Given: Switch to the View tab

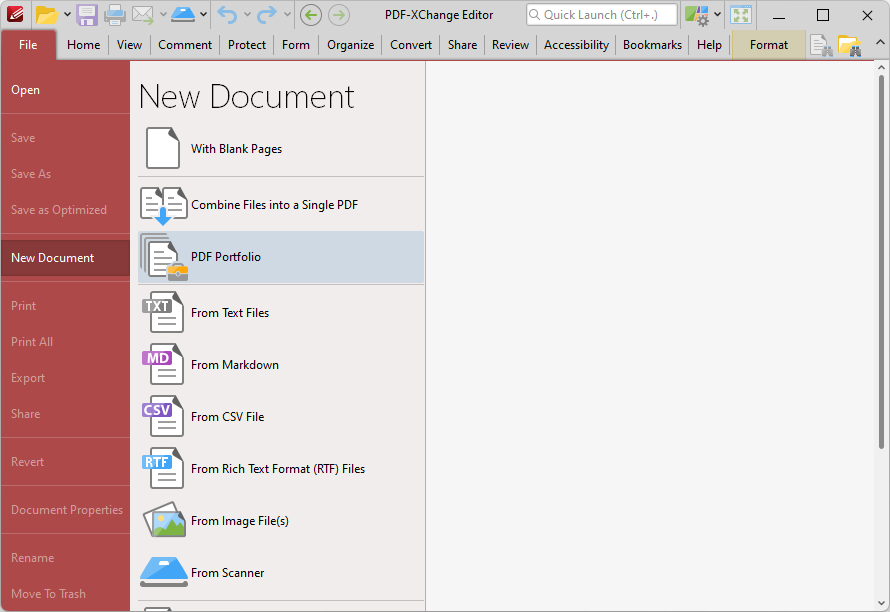Looking at the screenshot, I should 129,45.
